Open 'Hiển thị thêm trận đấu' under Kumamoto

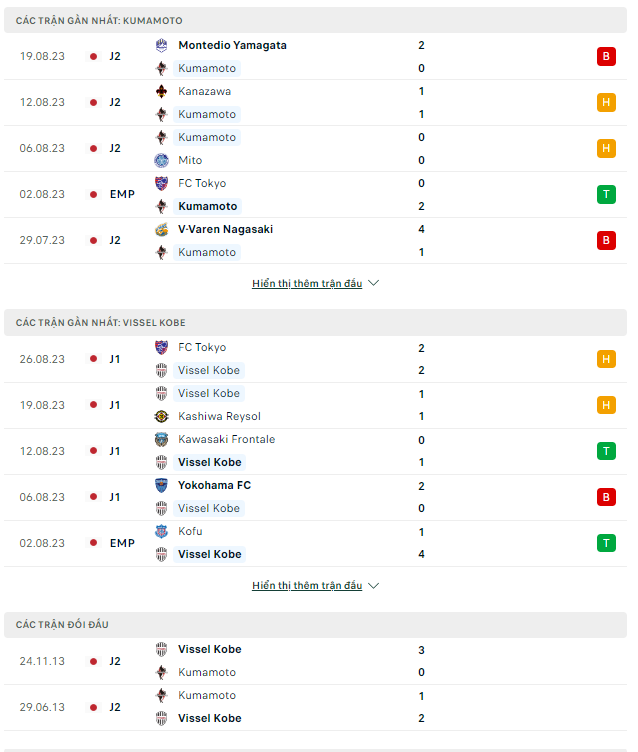tap(307, 283)
